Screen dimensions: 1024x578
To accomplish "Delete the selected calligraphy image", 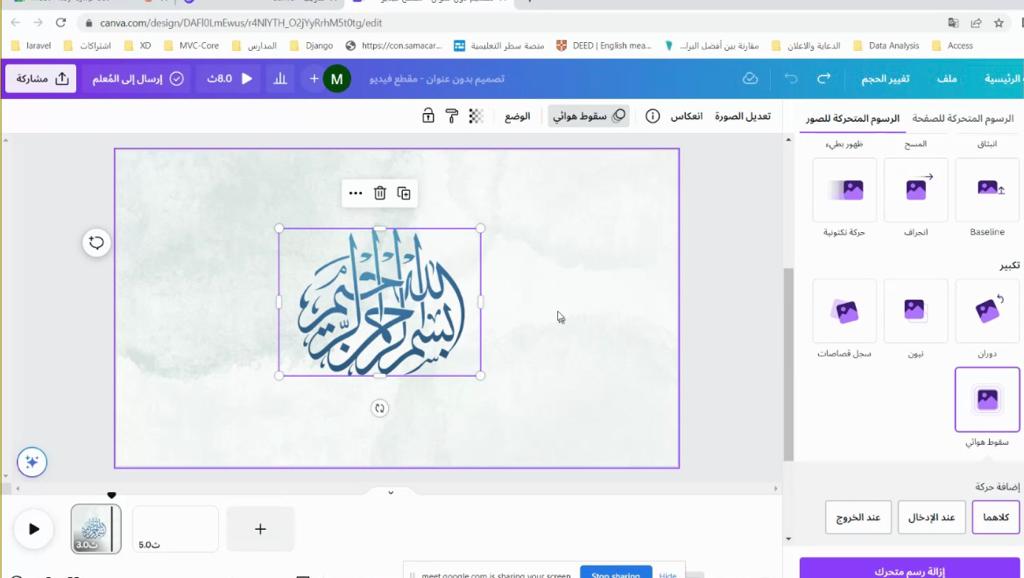I will point(379,193).
